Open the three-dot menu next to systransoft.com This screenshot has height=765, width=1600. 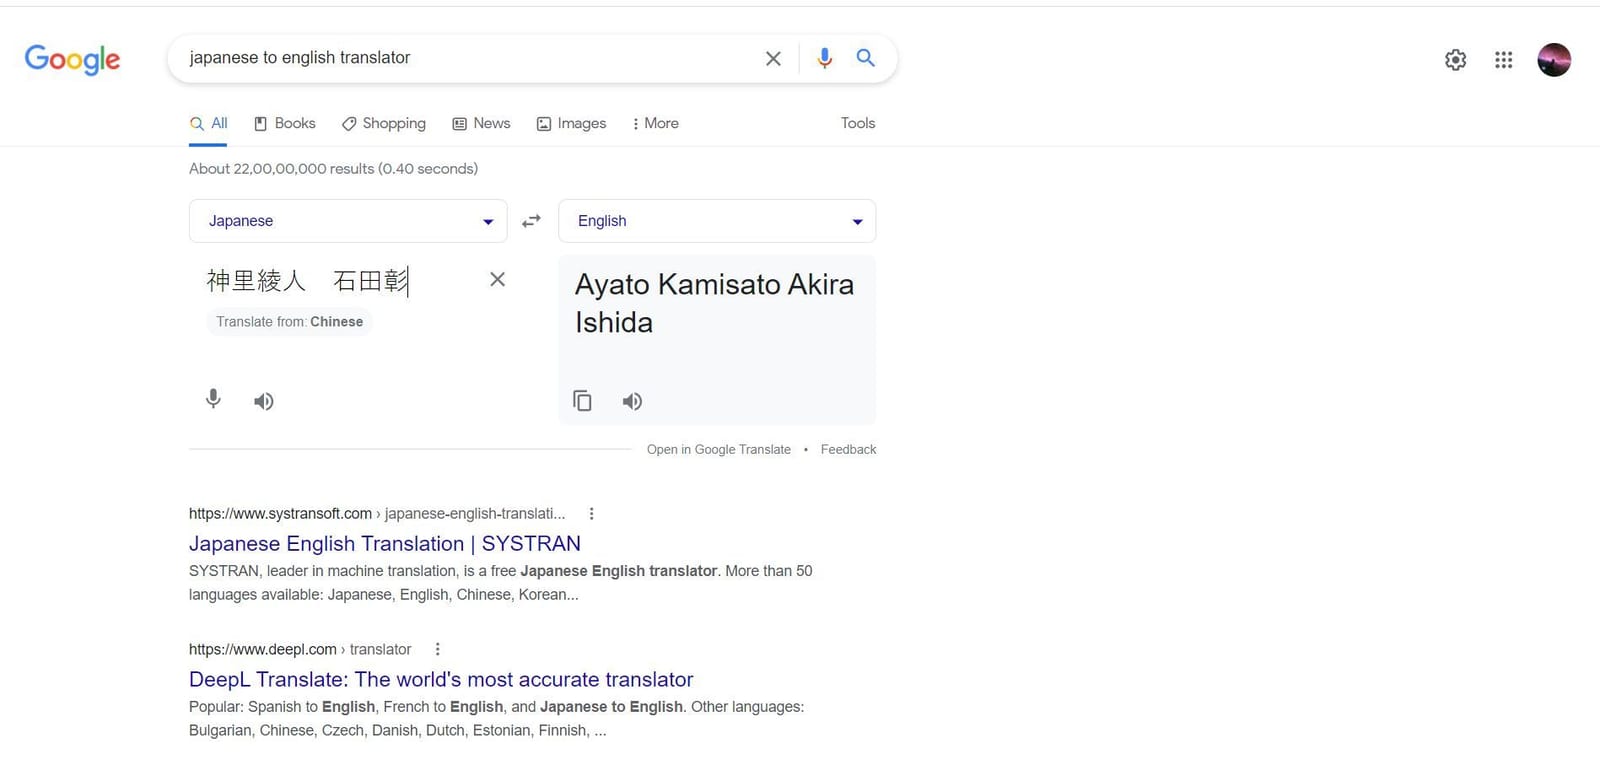(x=591, y=513)
